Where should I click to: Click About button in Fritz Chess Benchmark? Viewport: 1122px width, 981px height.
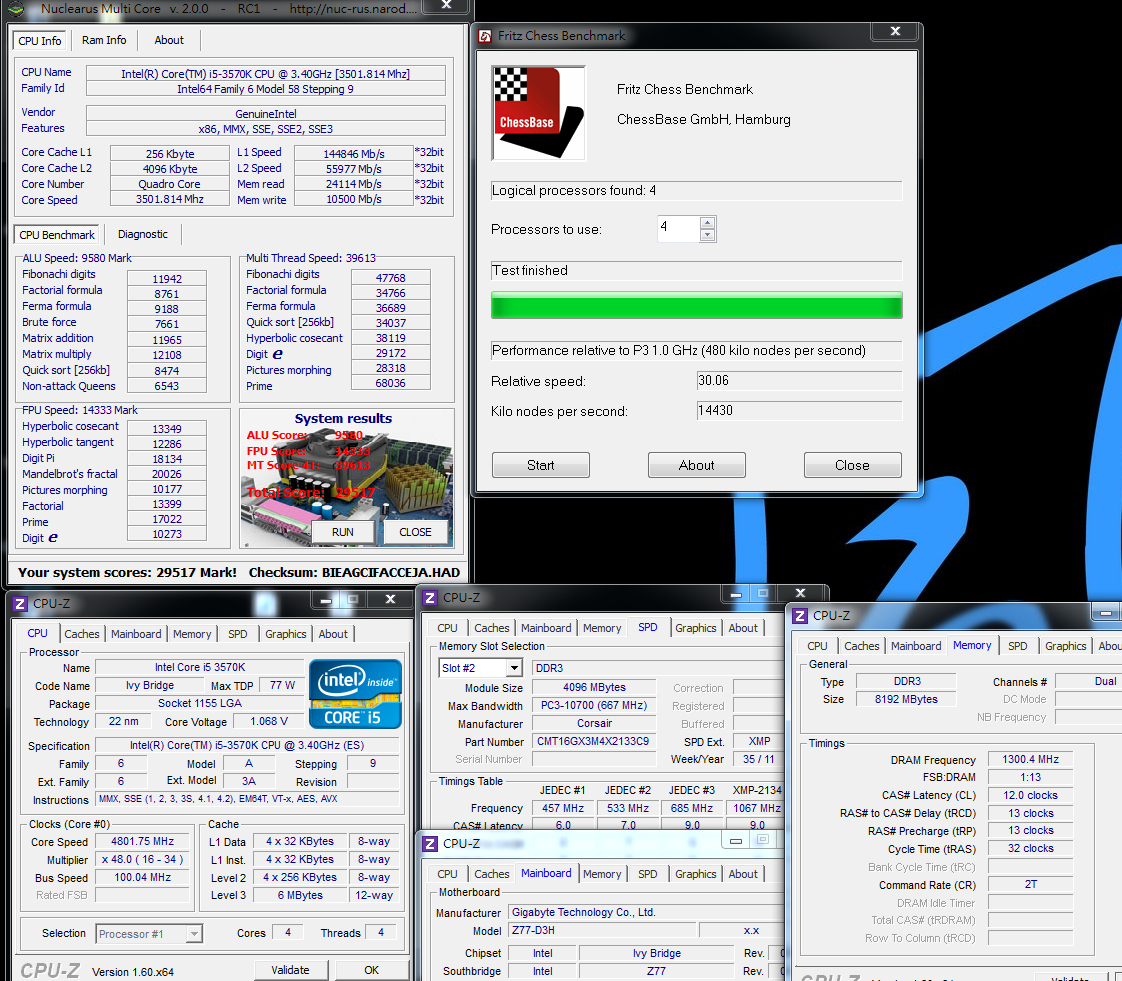tap(697, 465)
